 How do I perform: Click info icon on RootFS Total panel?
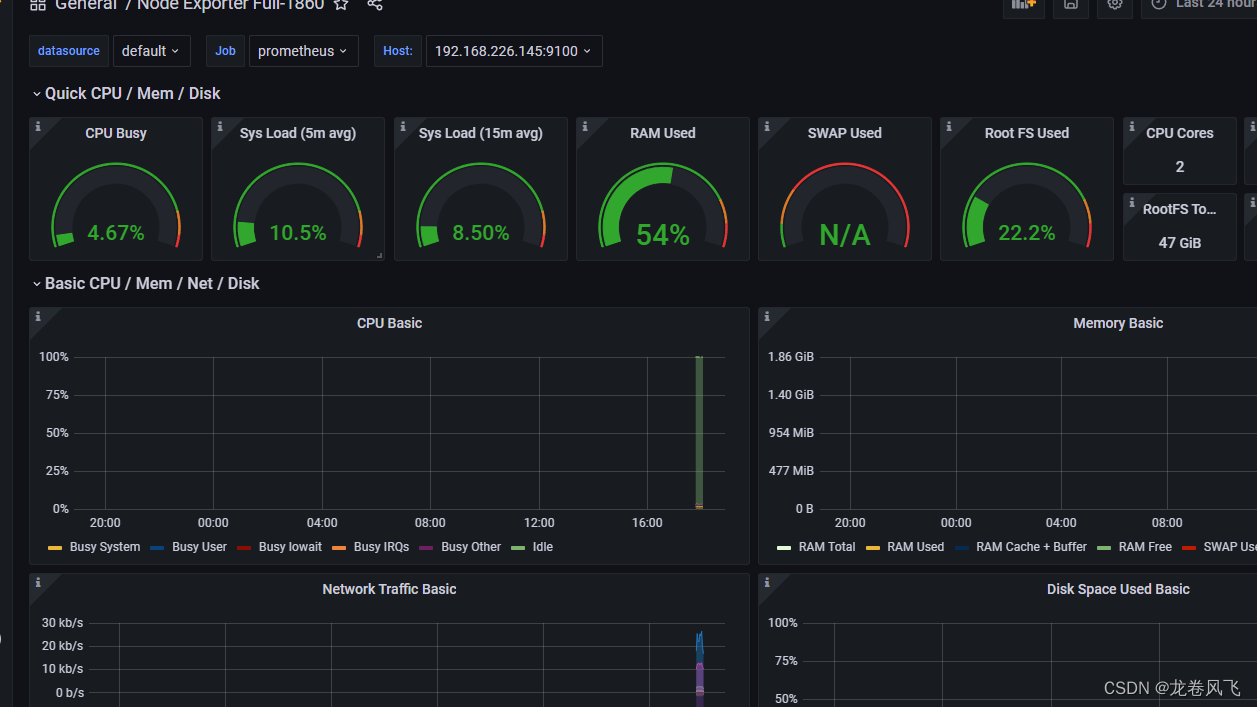point(1132,203)
